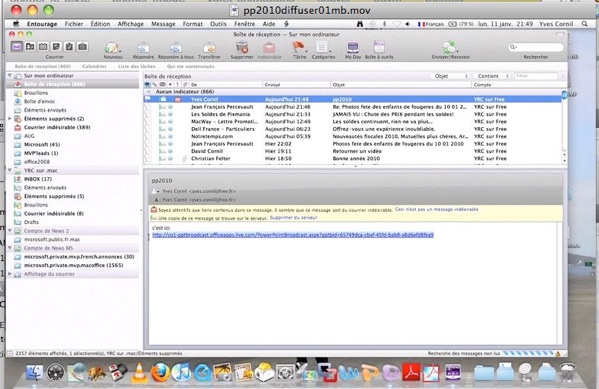599x389 pixels.
Task: Create a message with the Nouveau icon
Action: click(112, 48)
